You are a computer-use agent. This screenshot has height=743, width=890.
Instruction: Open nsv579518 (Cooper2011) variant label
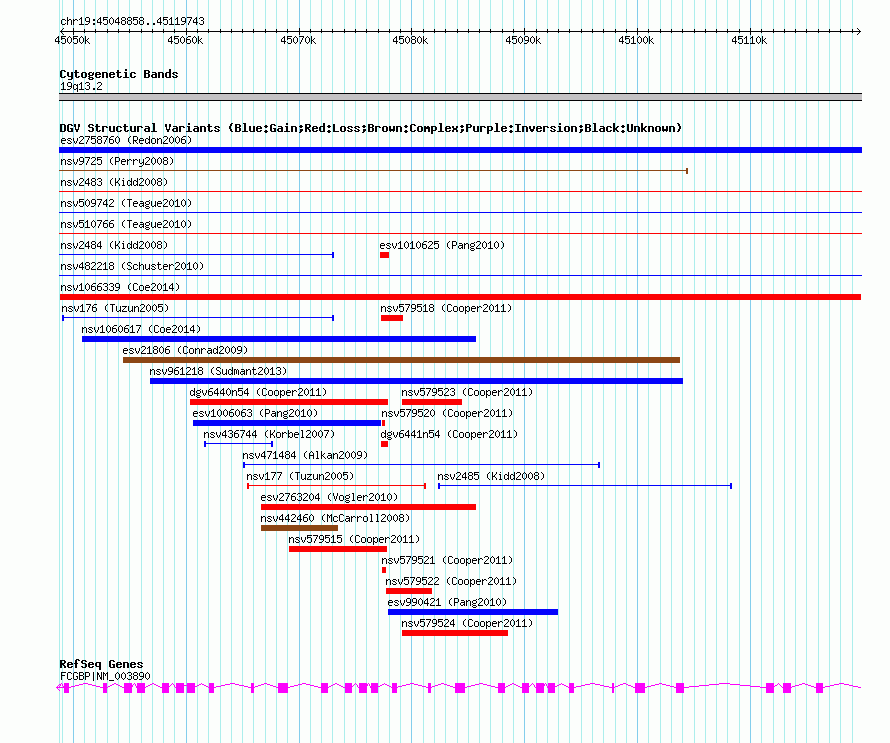[446, 308]
